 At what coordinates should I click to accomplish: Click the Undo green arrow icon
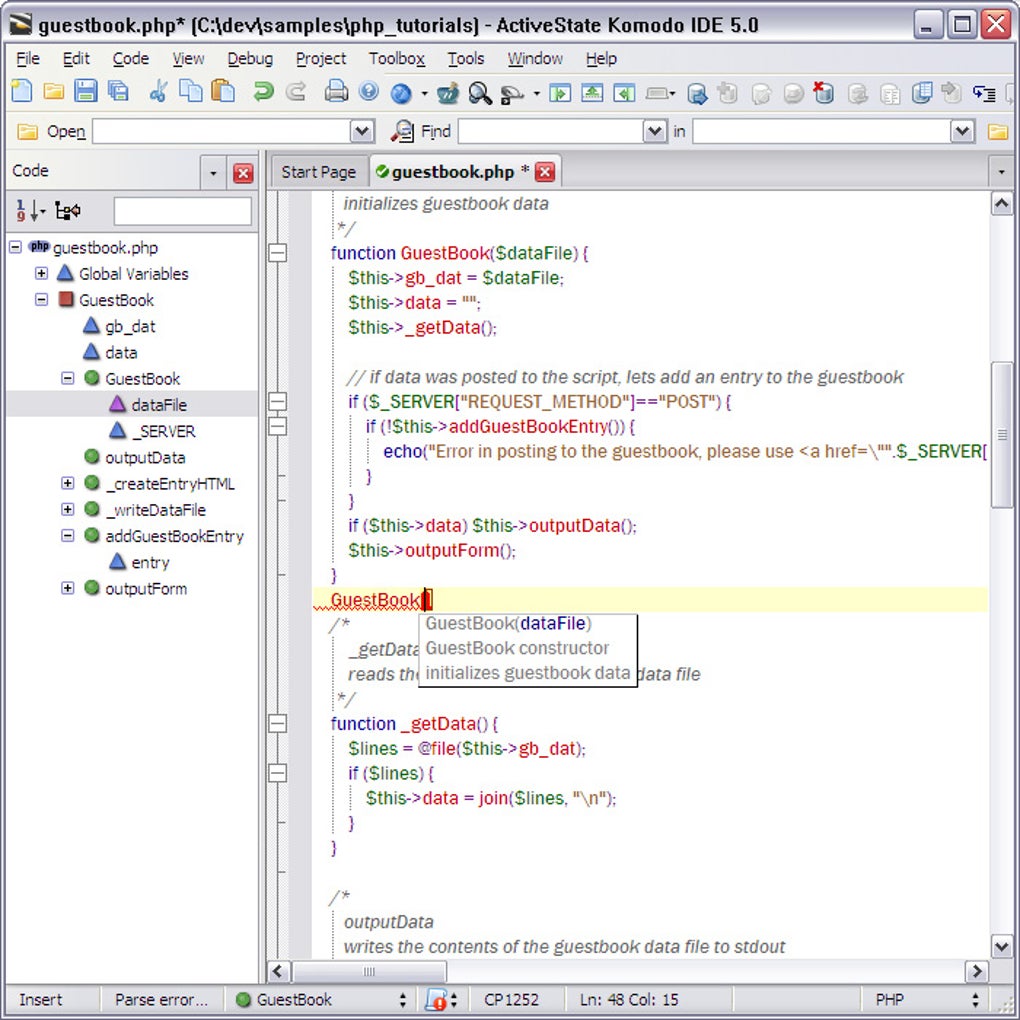point(263,92)
